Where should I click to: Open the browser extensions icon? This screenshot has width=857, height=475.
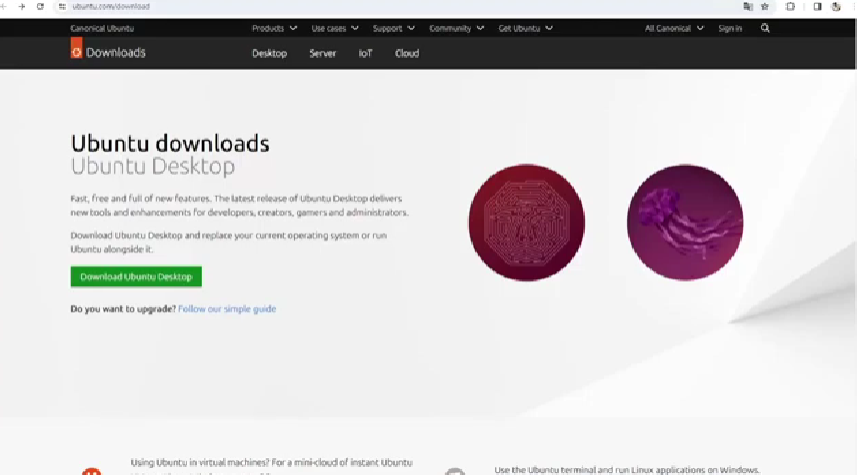[790, 7]
